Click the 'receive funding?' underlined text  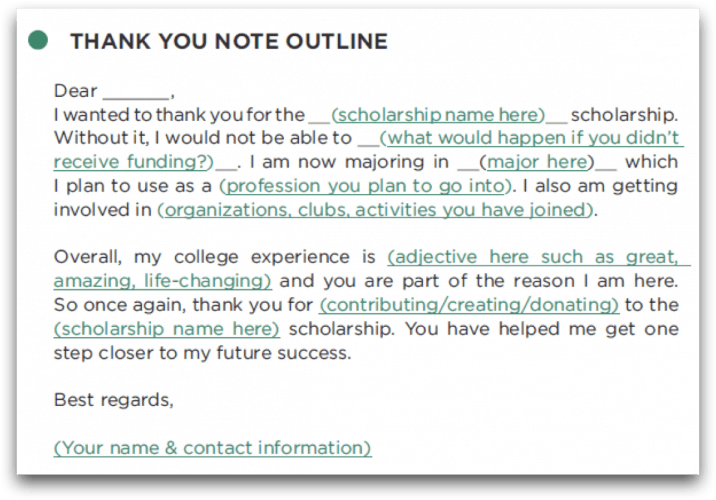[133, 162]
